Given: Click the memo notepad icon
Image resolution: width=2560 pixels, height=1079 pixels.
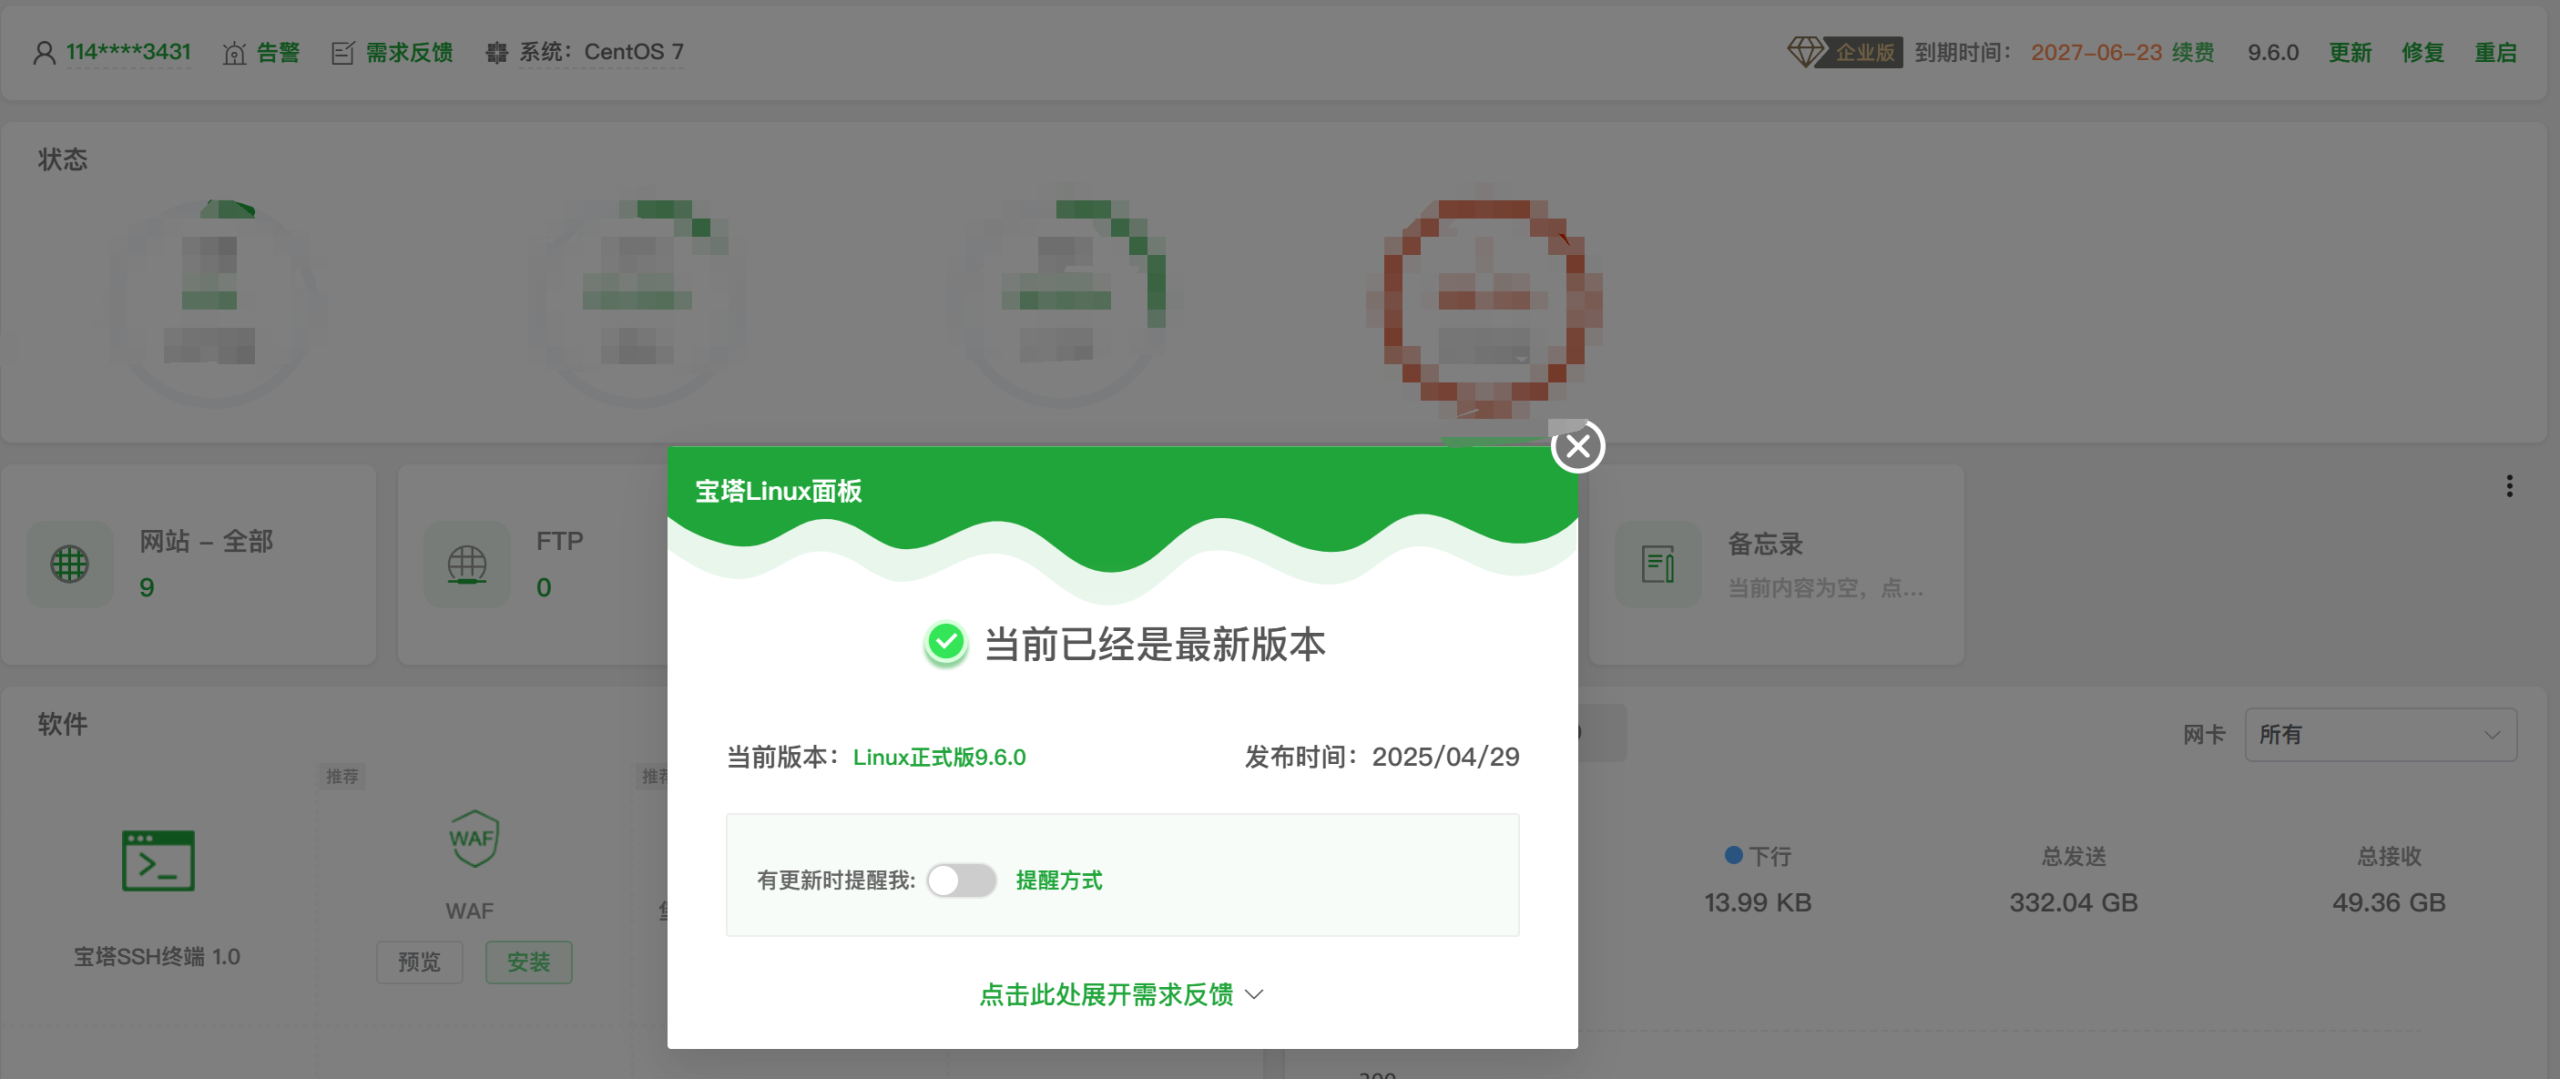Looking at the screenshot, I should [x=1658, y=564].
